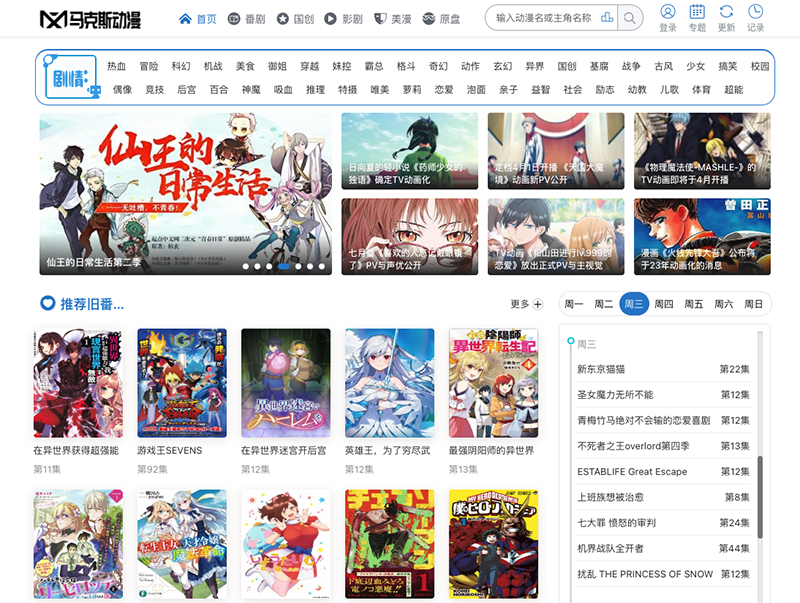800x603 pixels.
Task: Open the 药师少女的独语 news card
Action: coord(410,151)
